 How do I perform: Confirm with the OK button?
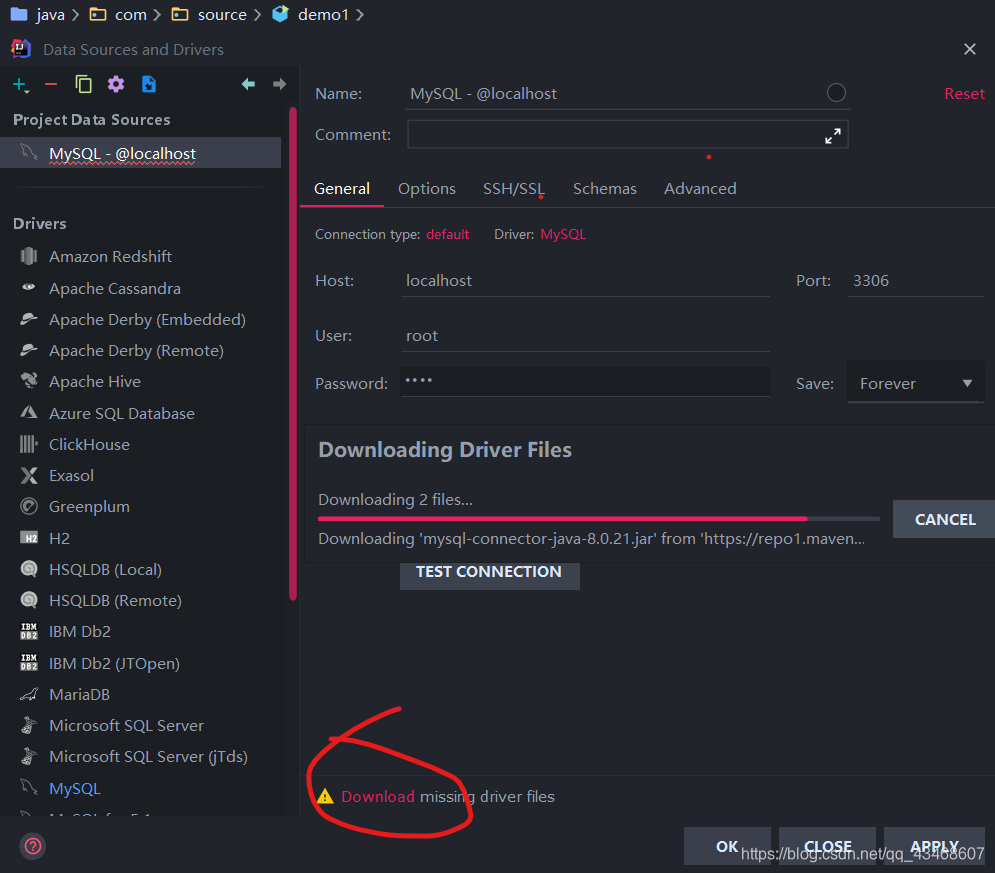pyautogui.click(x=727, y=846)
